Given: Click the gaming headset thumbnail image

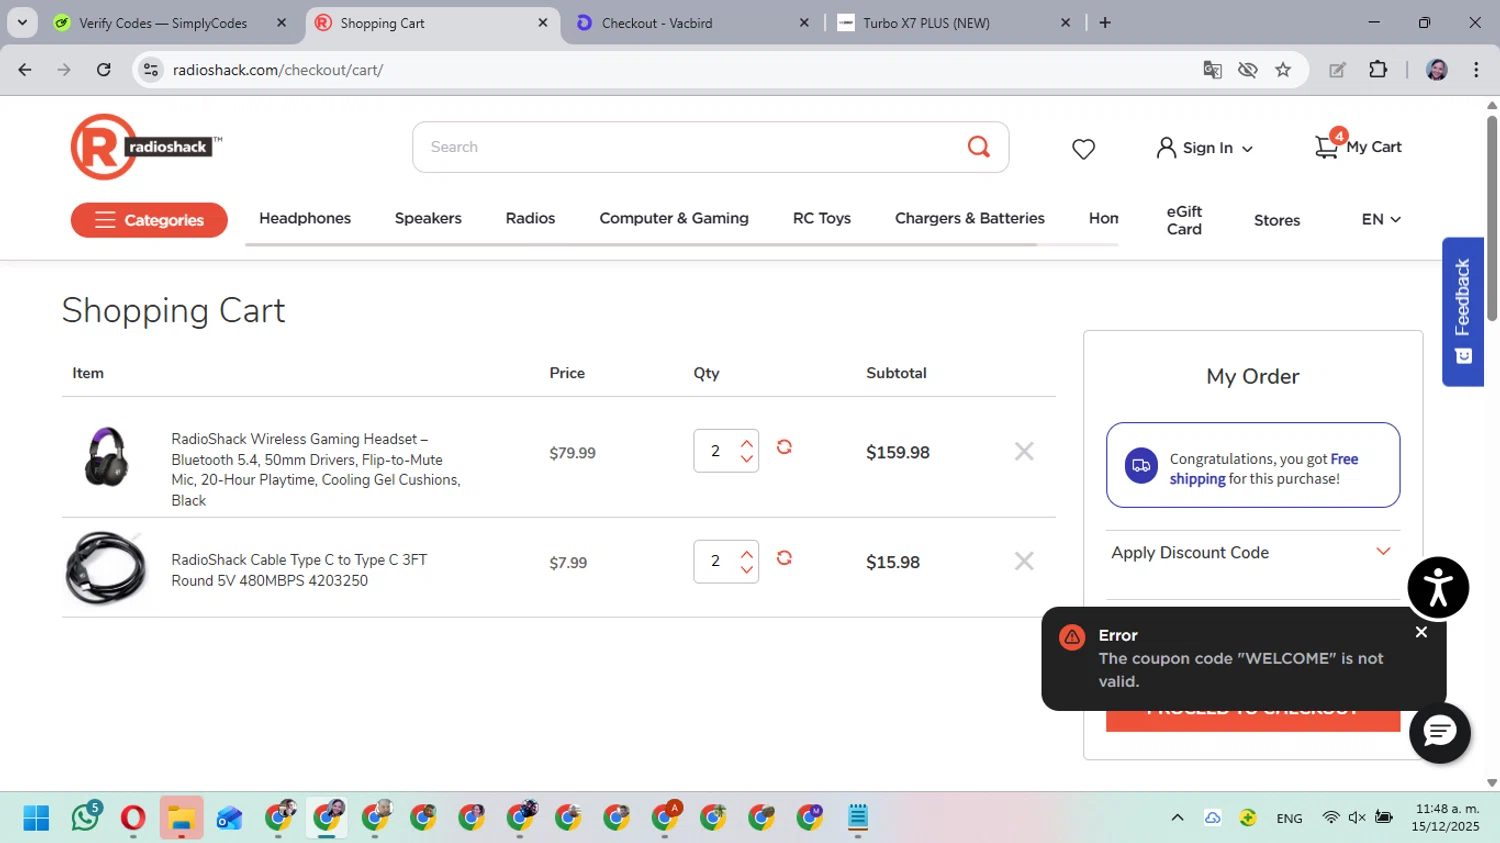Looking at the screenshot, I should 106,456.
